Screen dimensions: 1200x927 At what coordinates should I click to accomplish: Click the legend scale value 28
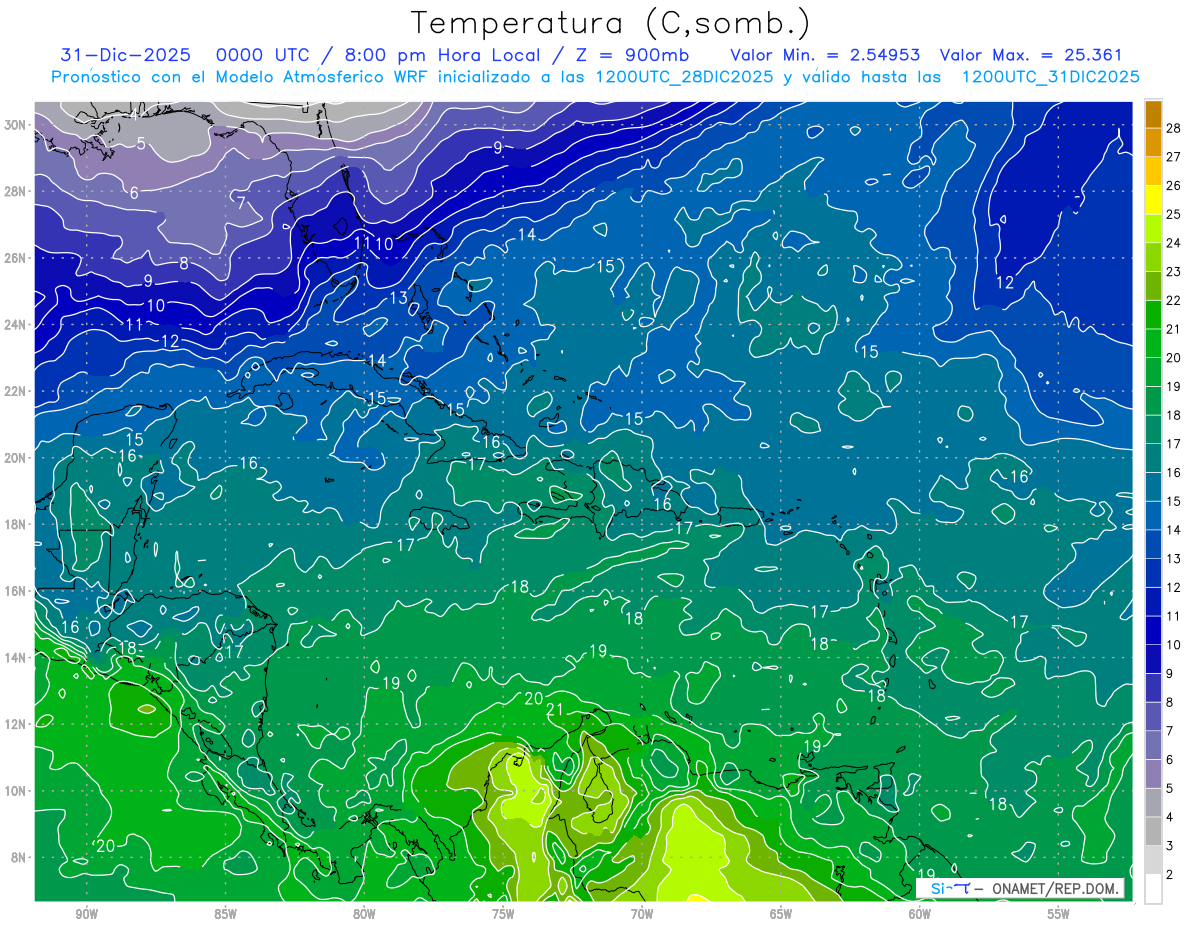(x=1173, y=128)
